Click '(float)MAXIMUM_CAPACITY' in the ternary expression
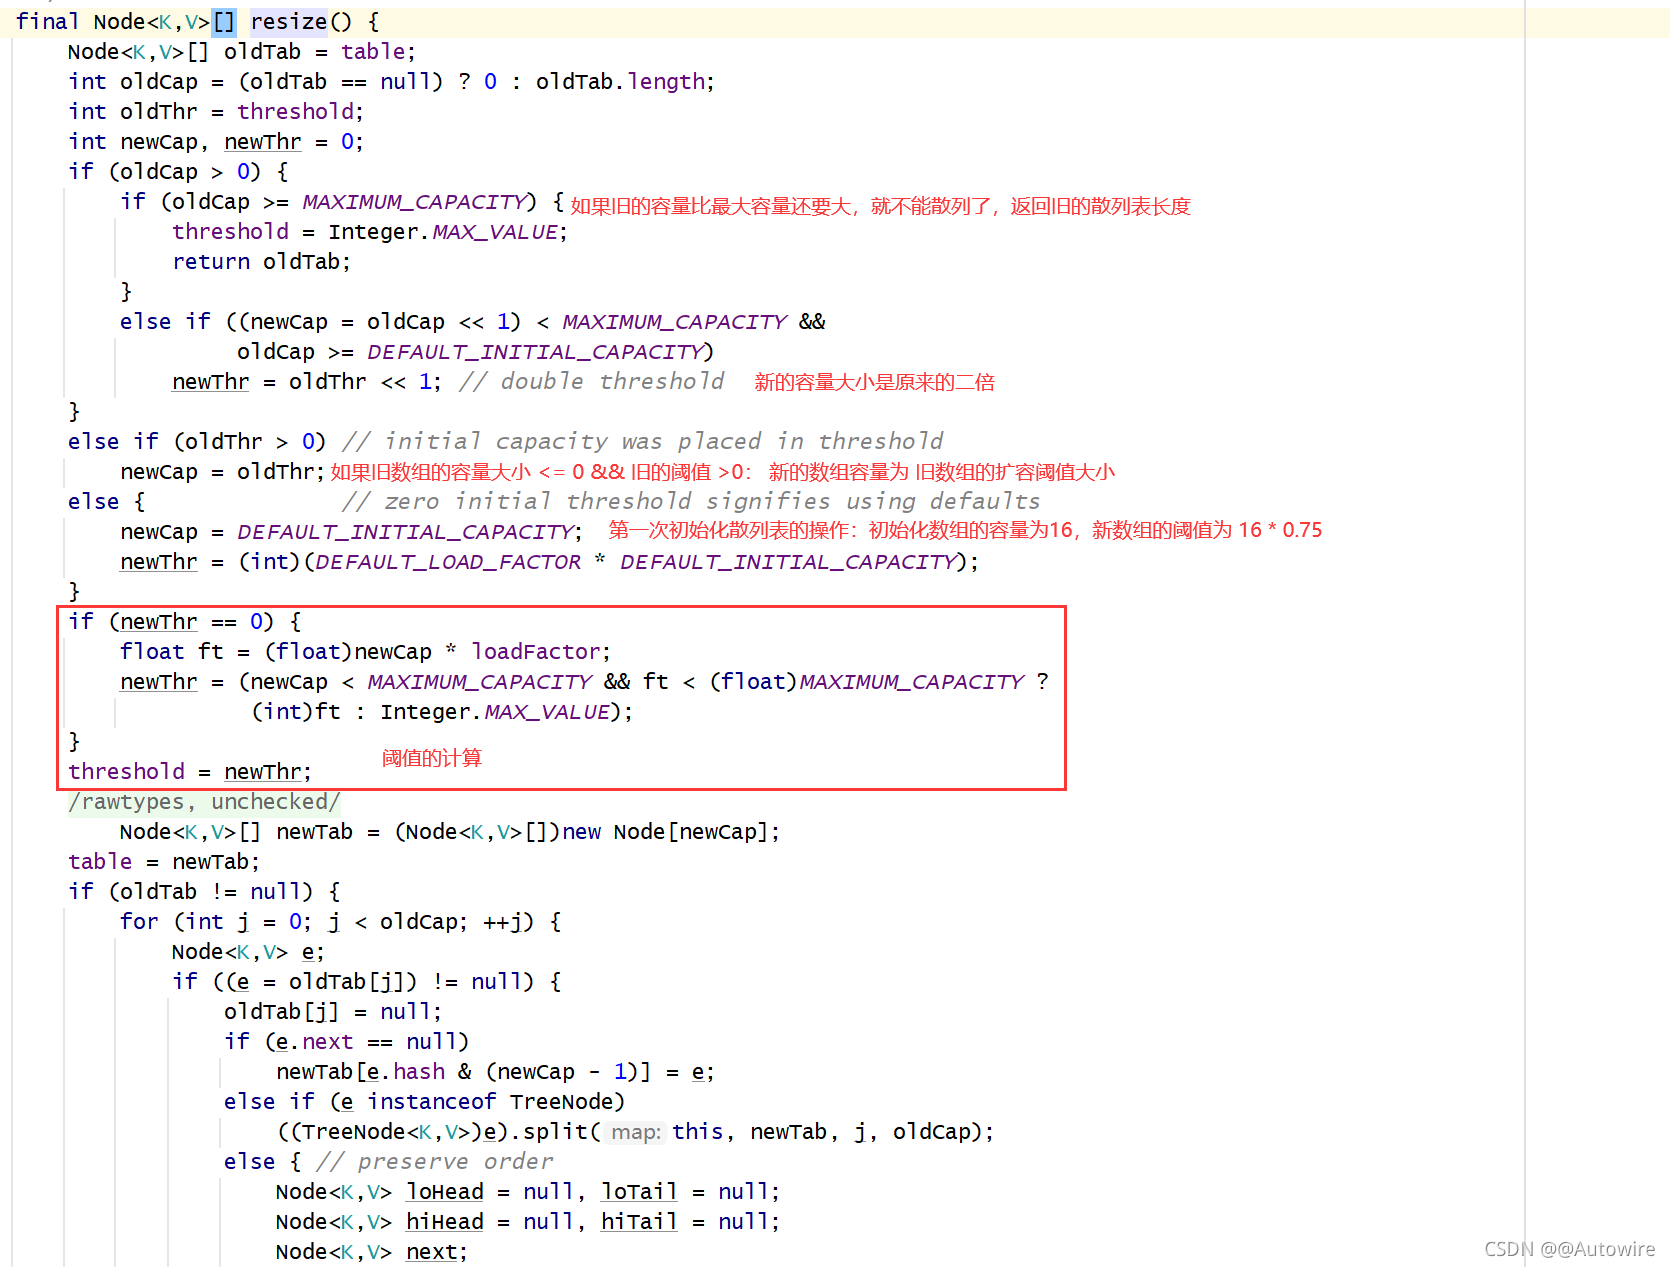 click(x=867, y=682)
